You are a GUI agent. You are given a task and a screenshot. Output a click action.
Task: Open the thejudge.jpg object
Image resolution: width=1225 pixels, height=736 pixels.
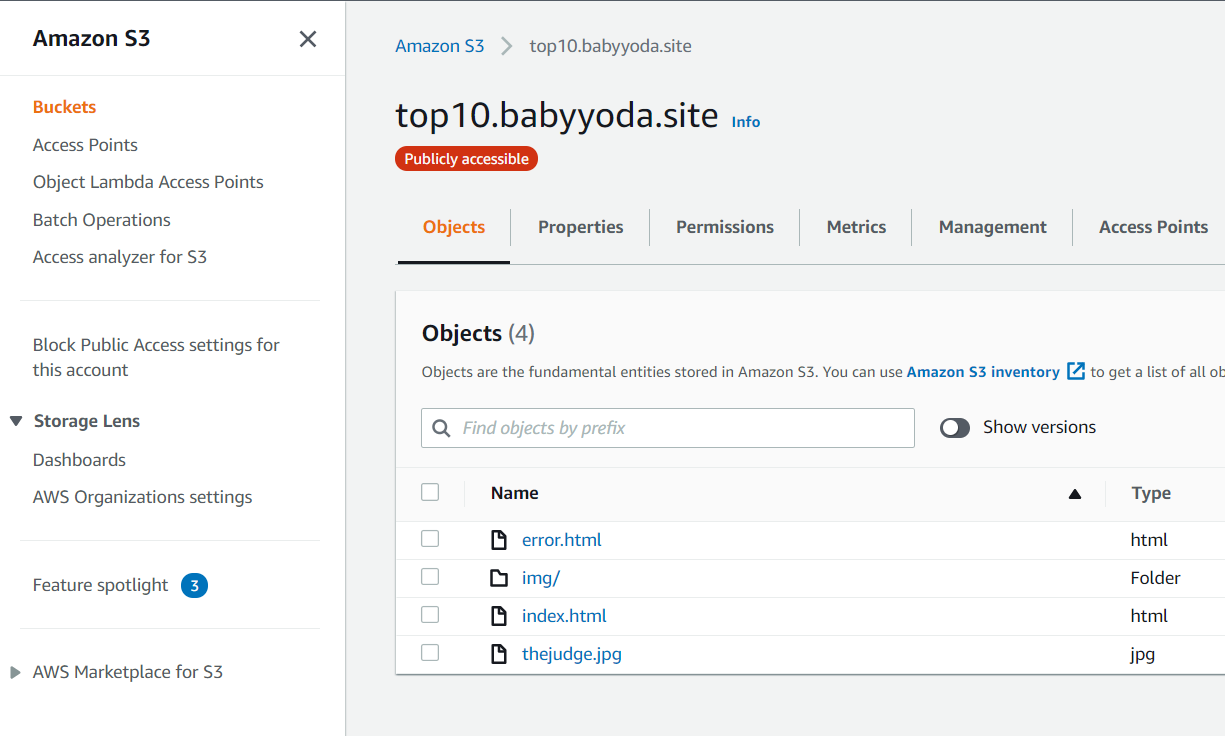572,654
